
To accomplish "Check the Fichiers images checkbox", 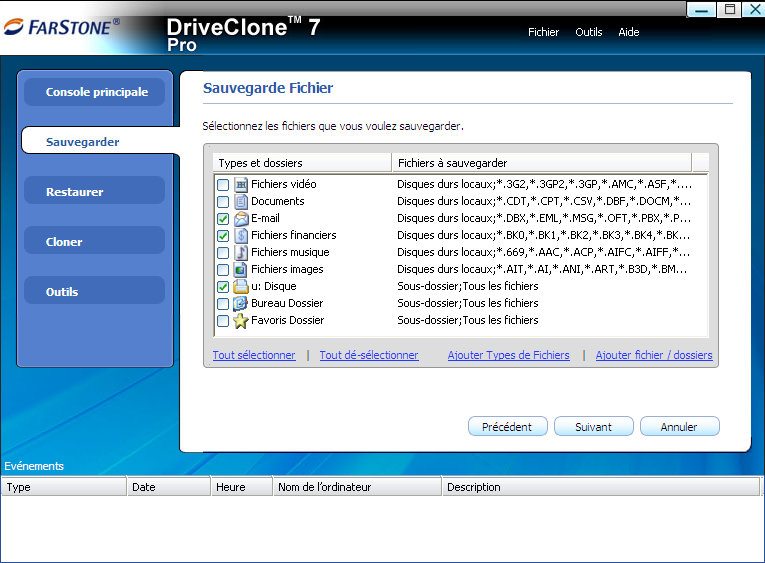I will point(223,270).
